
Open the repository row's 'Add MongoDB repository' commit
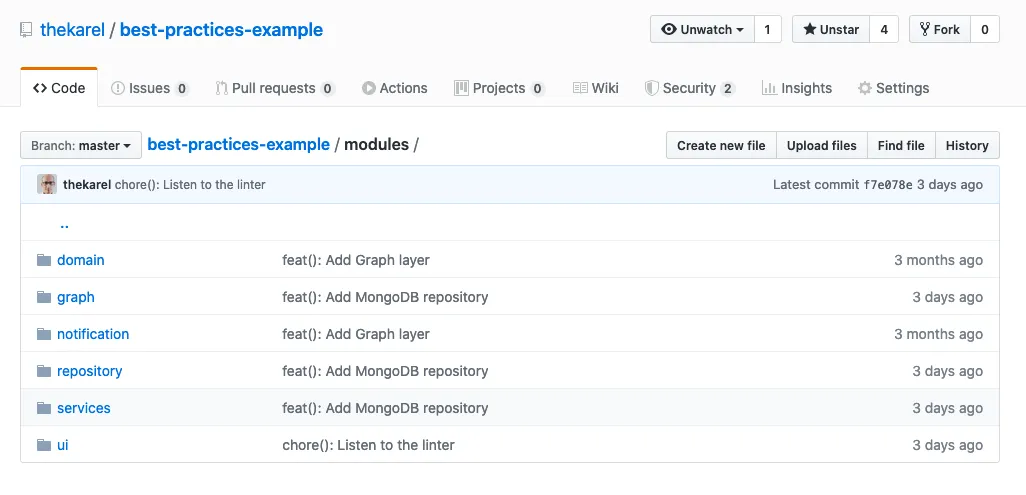point(385,371)
